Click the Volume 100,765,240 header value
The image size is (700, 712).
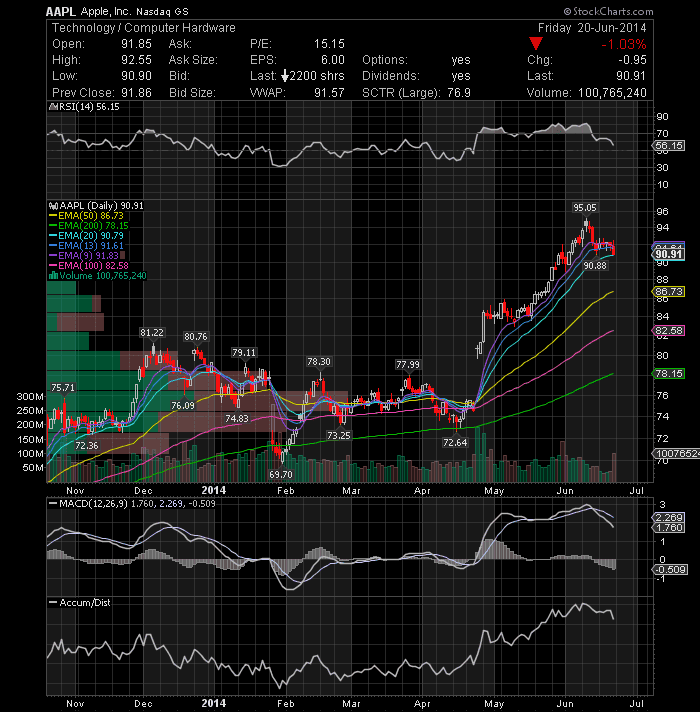(612, 93)
